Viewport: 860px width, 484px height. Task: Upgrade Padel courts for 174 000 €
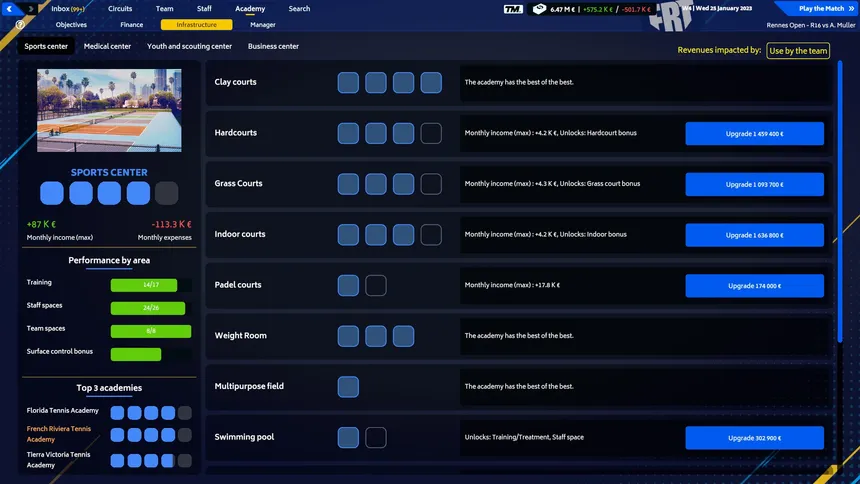pos(754,285)
